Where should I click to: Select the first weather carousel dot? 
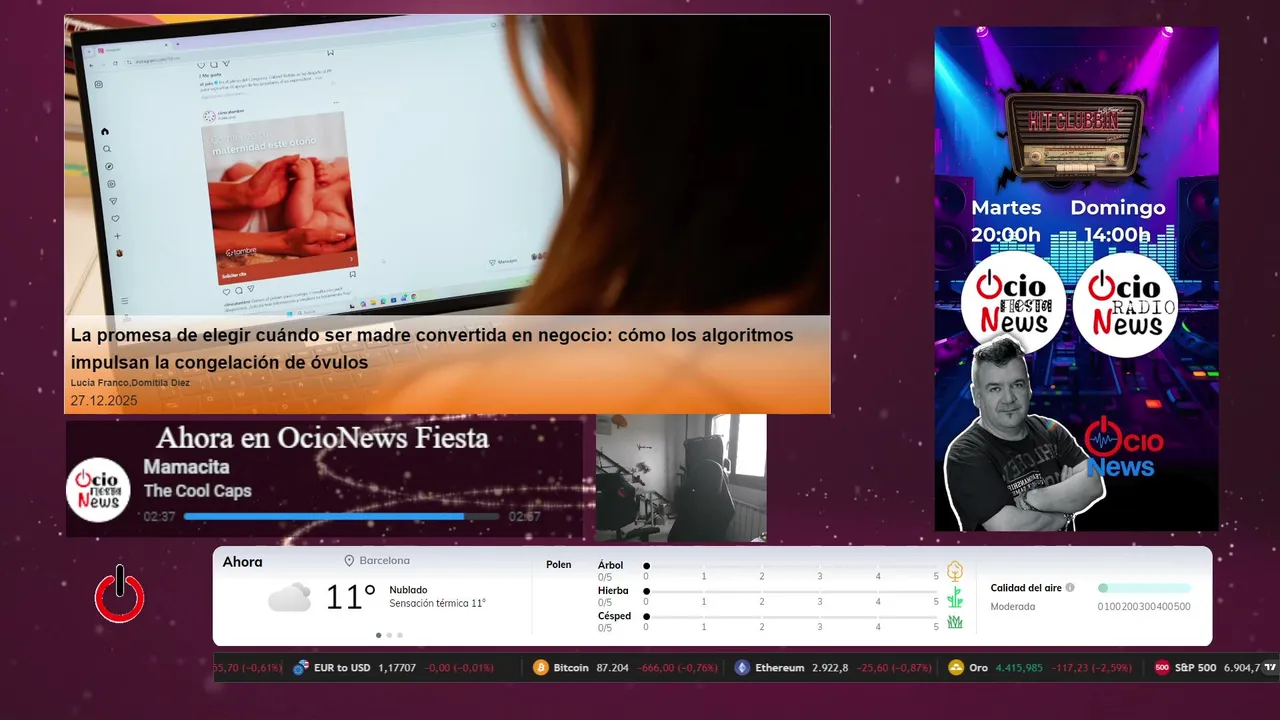coord(378,635)
